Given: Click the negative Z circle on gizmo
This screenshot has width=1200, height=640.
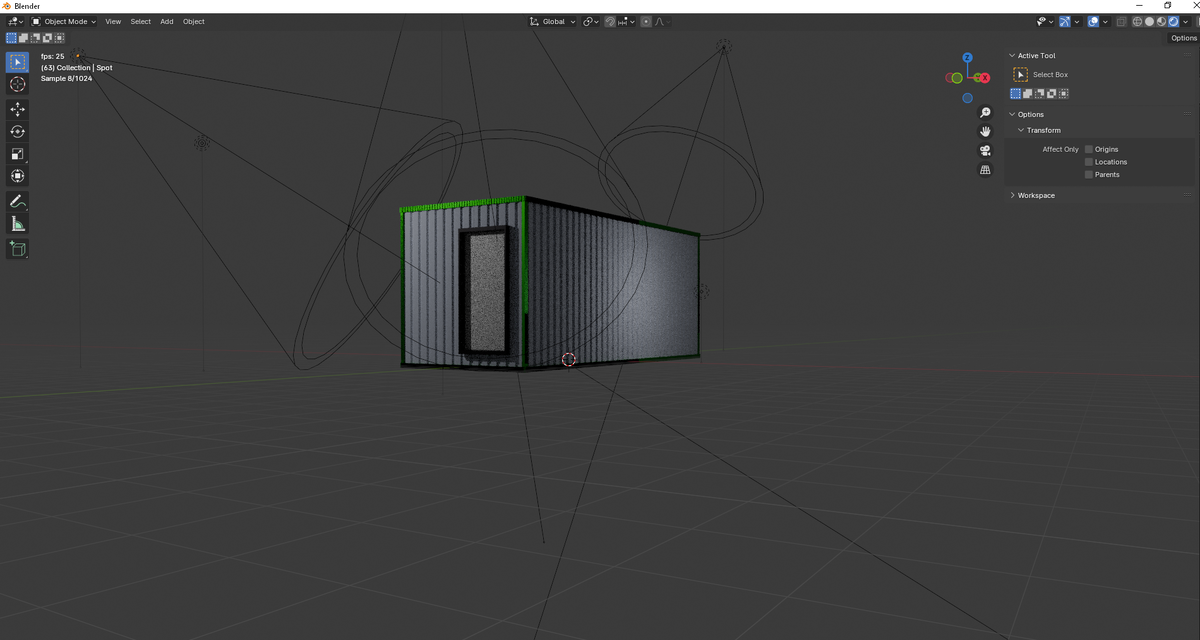Looking at the screenshot, I should [x=968, y=98].
